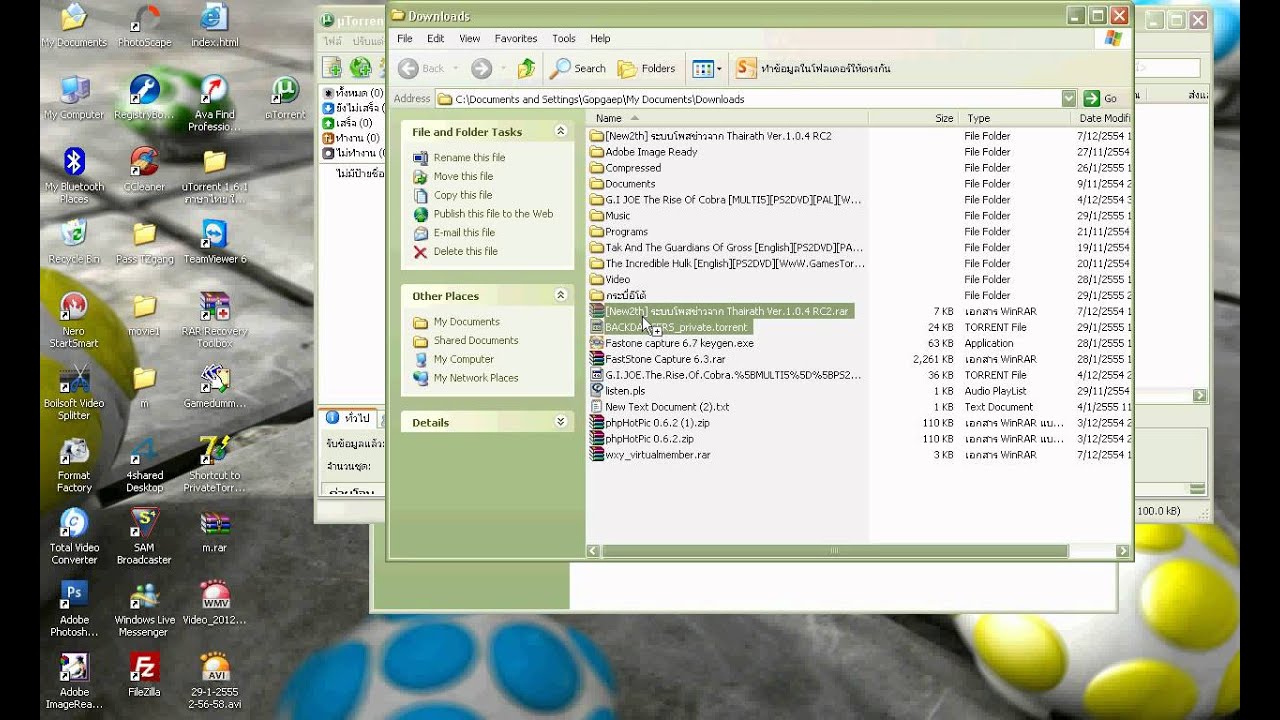Open Format Factory shortcut
The image size is (1280, 720).
pyautogui.click(x=74, y=464)
